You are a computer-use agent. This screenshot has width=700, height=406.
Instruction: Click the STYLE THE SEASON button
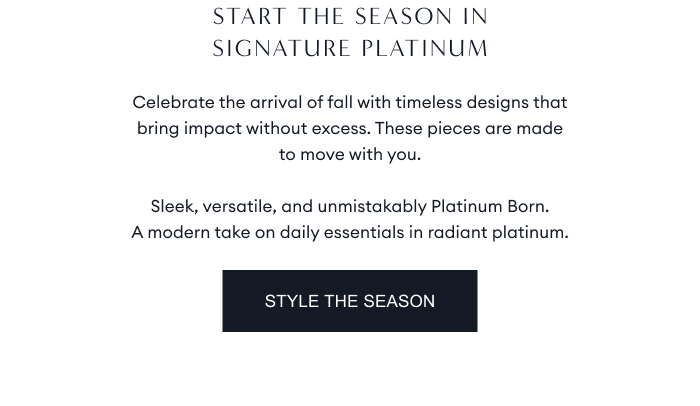(x=349, y=301)
